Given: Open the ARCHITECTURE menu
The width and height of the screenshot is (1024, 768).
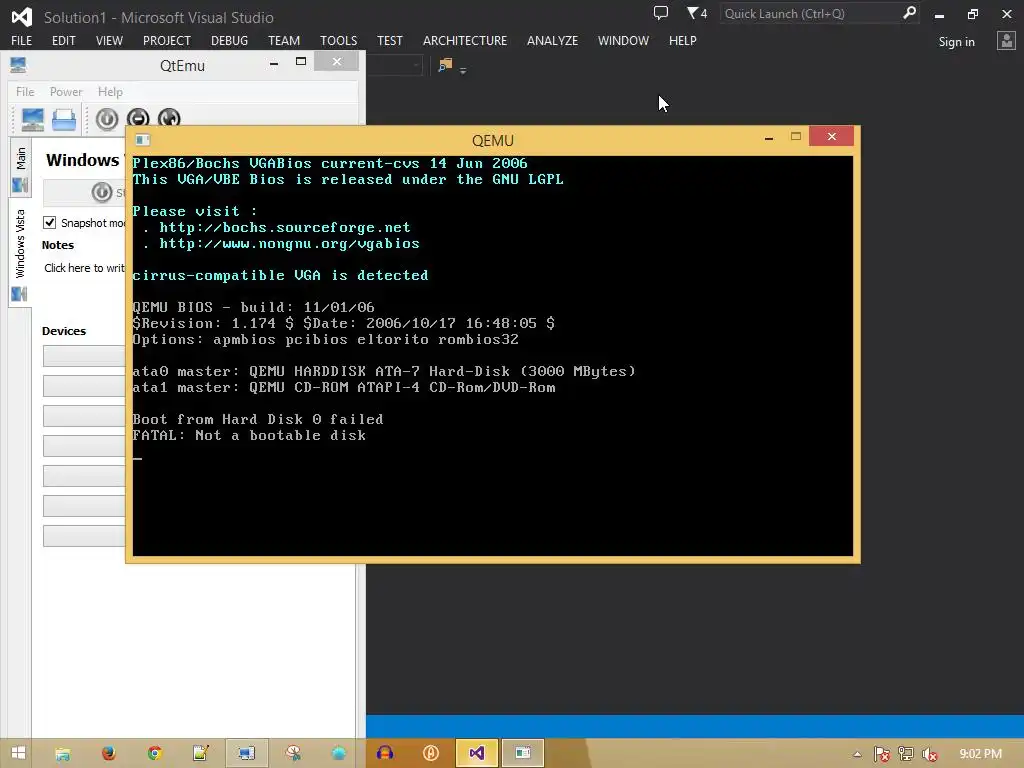Looking at the screenshot, I should (x=464, y=40).
